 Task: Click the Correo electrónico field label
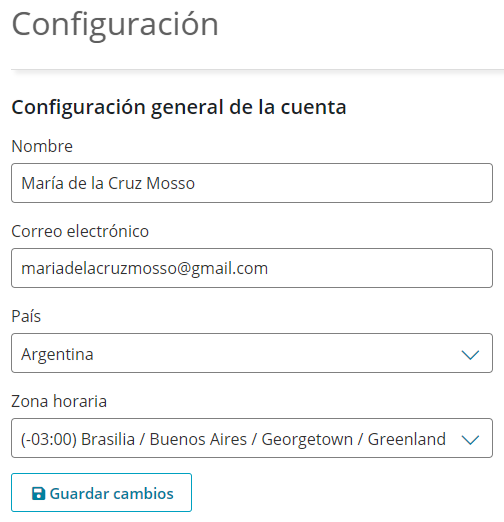(80, 231)
